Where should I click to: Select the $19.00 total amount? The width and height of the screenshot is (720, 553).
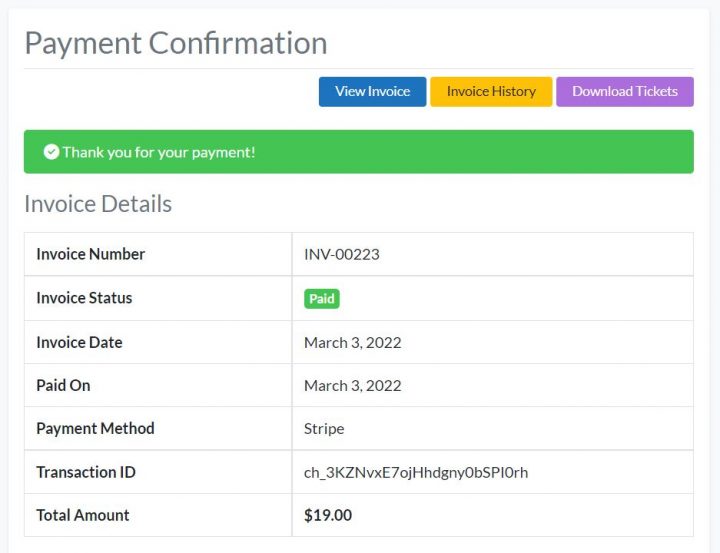pos(328,515)
